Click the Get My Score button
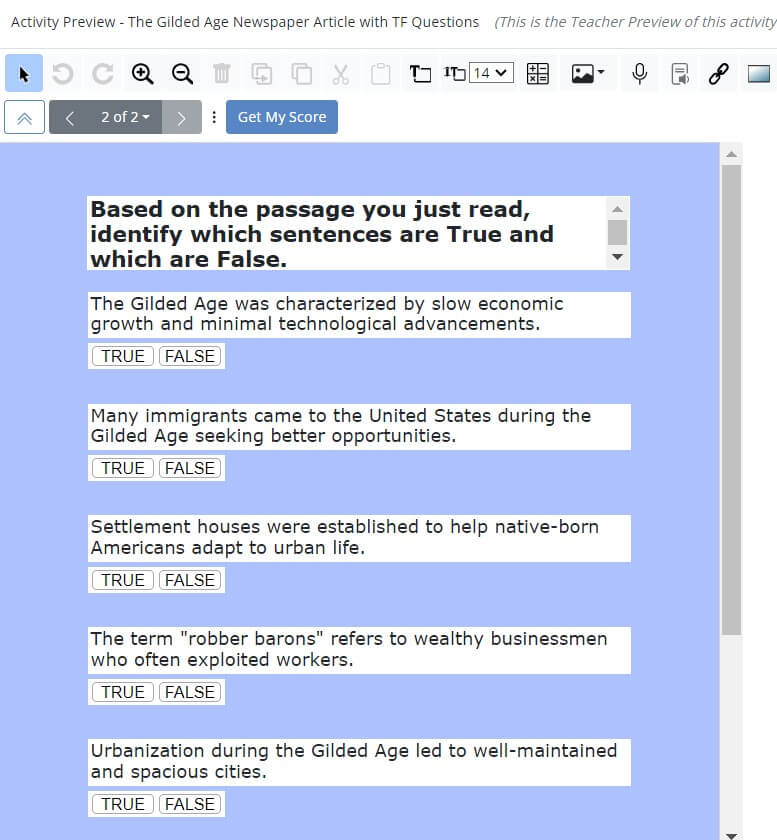This screenshot has height=840, width=777. click(282, 117)
